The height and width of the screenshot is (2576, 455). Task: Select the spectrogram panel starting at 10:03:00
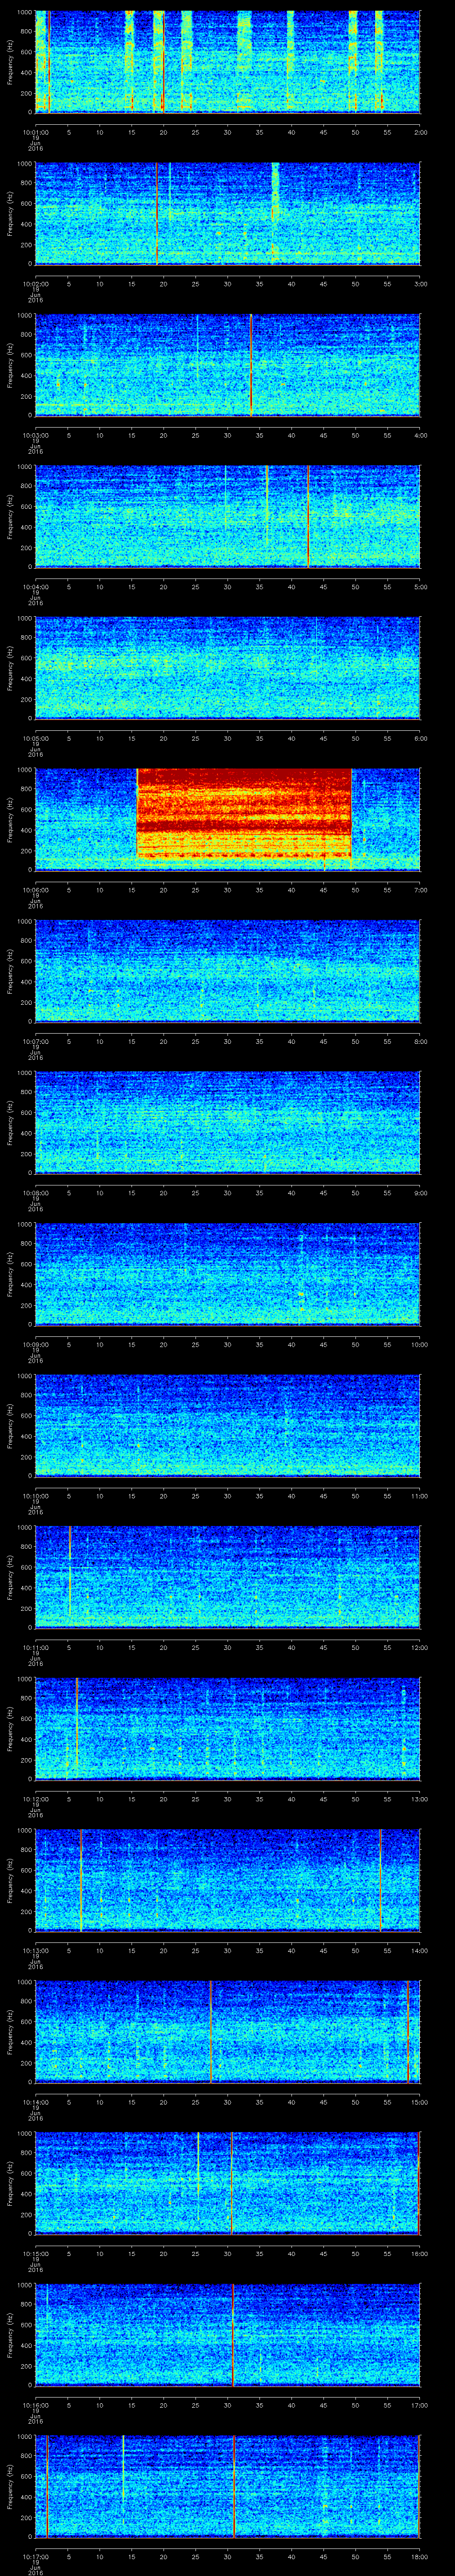click(x=228, y=365)
